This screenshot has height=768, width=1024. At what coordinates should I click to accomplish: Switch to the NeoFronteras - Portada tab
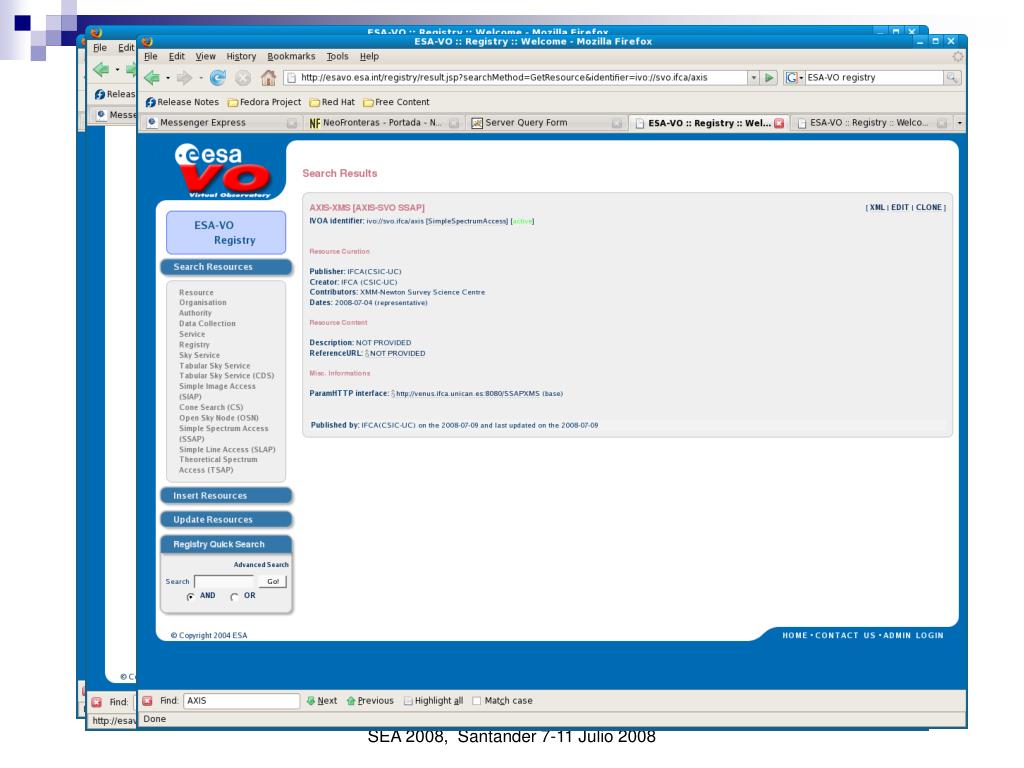[383, 123]
